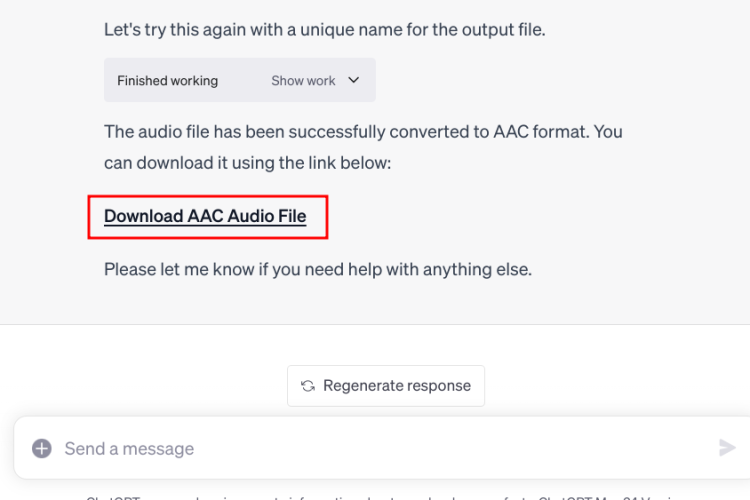This screenshot has height=500, width=750.
Task: Click the "Show work" label
Action: (303, 81)
